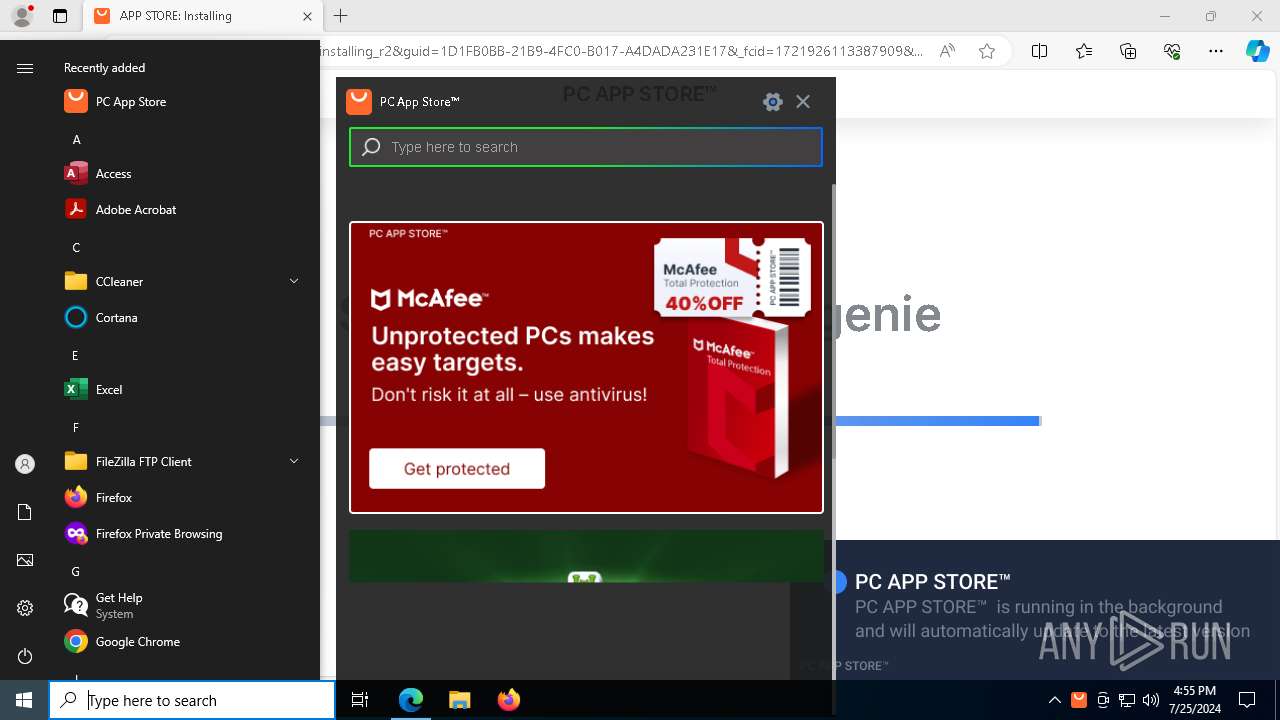Open Browser essentials heart icon
The image size is (1280, 720).
tap(1172, 51)
